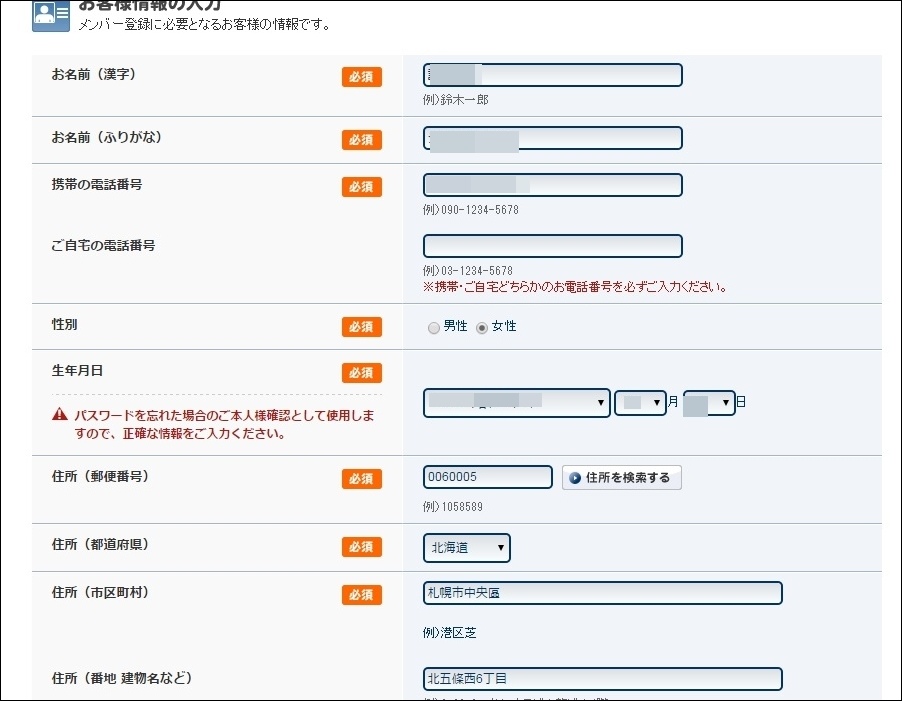Click the 必須 badge beside 住所（郵便番号）
Screen dimensions: 902x701
pos(361,479)
